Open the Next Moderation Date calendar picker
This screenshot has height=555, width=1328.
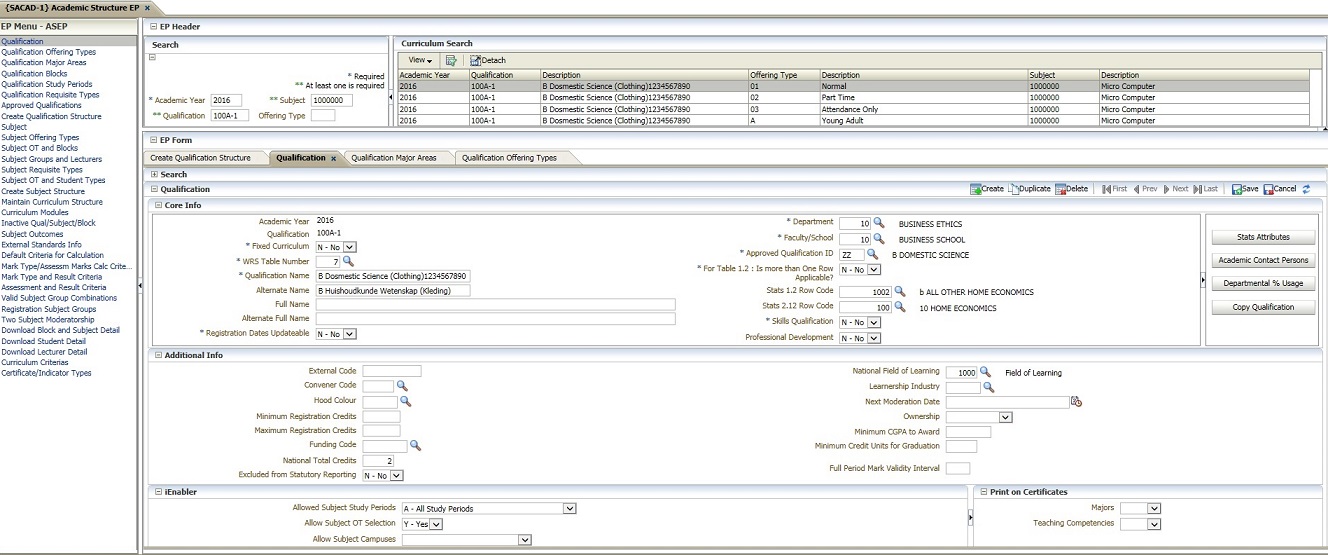[x=1076, y=402]
